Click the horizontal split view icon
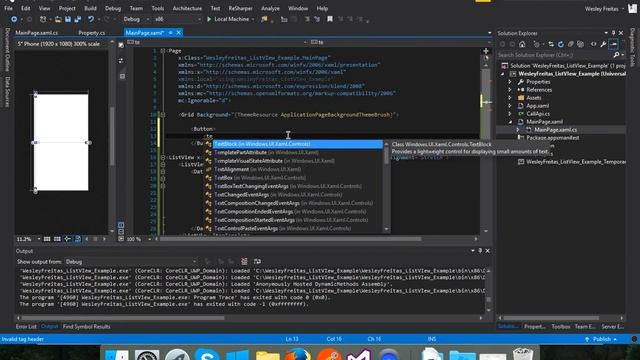640x360 pixels. (121, 232)
